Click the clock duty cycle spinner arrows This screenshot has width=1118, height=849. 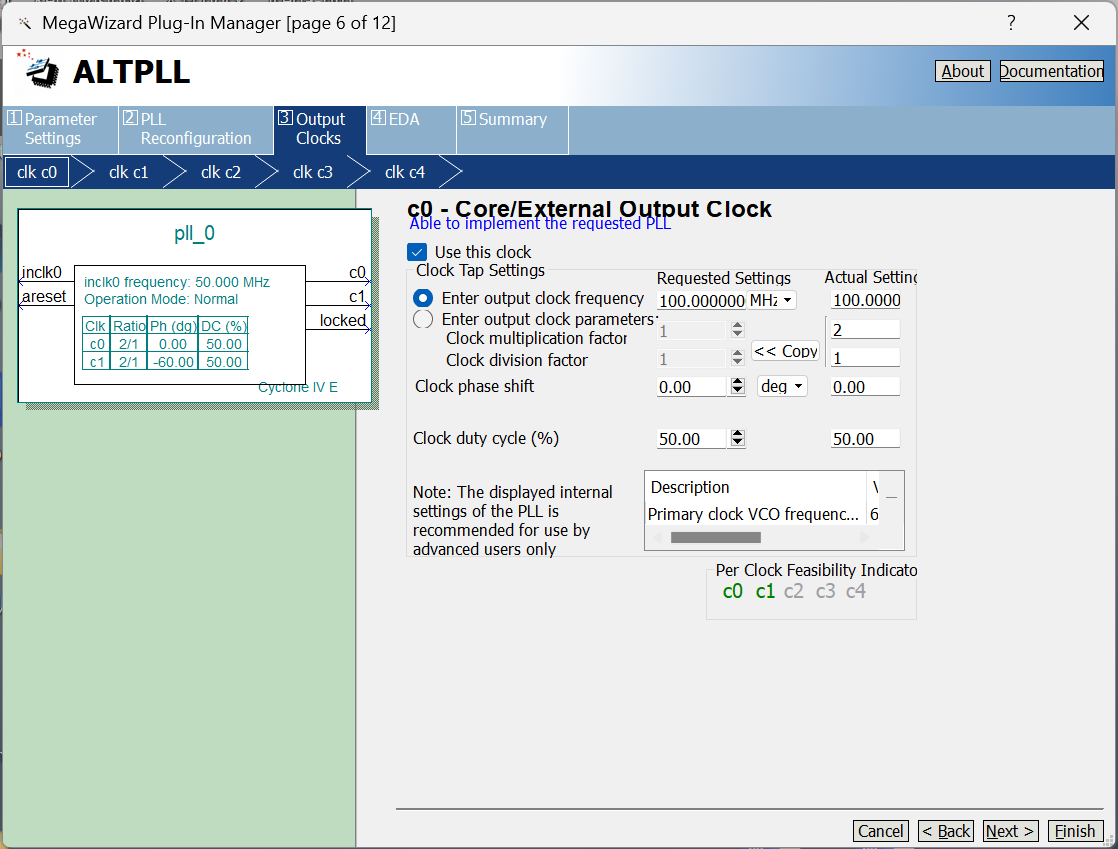tap(737, 438)
